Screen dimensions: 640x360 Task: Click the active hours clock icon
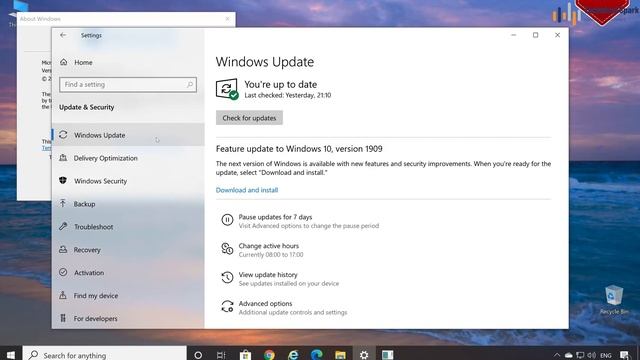coord(227,249)
